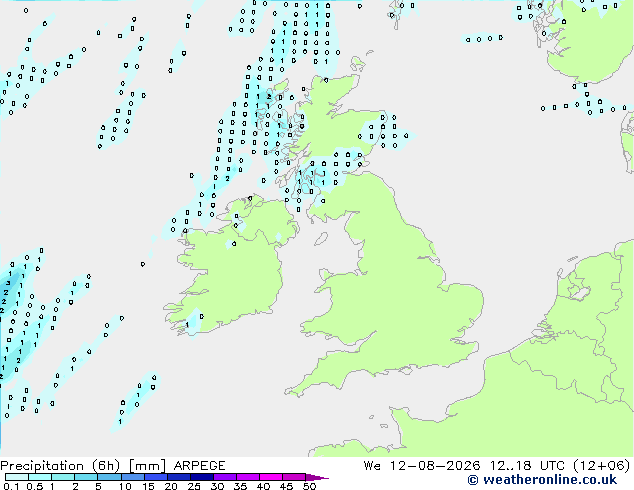Pick the 10–15 mm legend swatch
The width and height of the screenshot is (634, 490).
pos(132,477)
